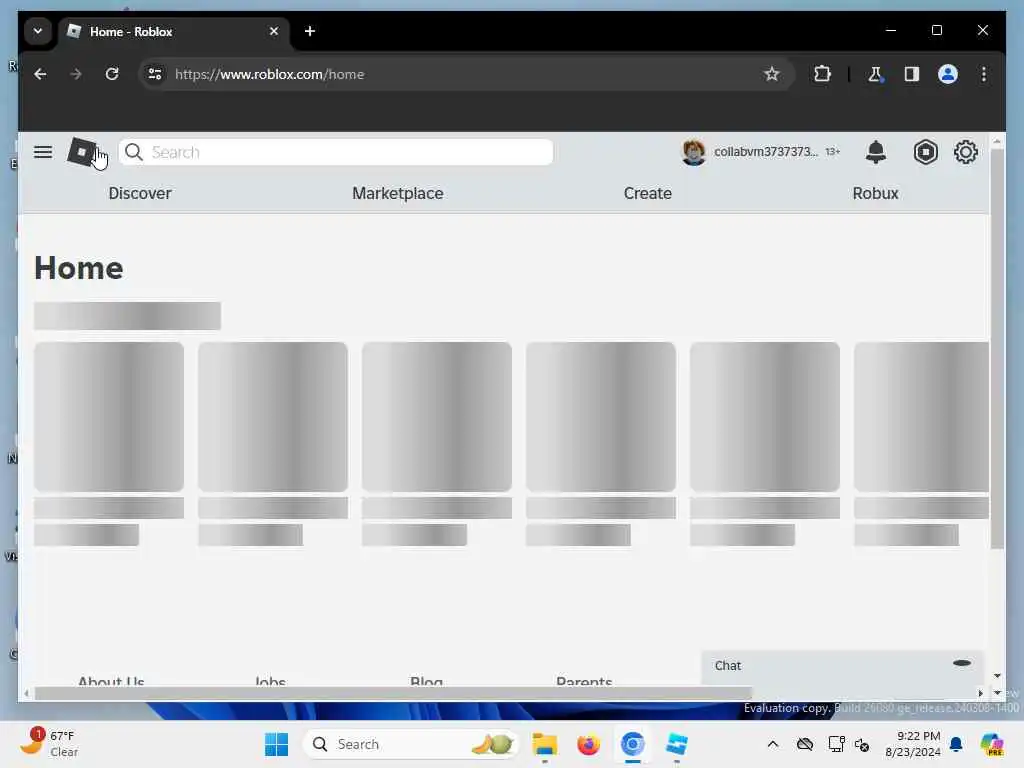Open the Roblox app in taskbar
1024x768 pixels.
point(677,744)
